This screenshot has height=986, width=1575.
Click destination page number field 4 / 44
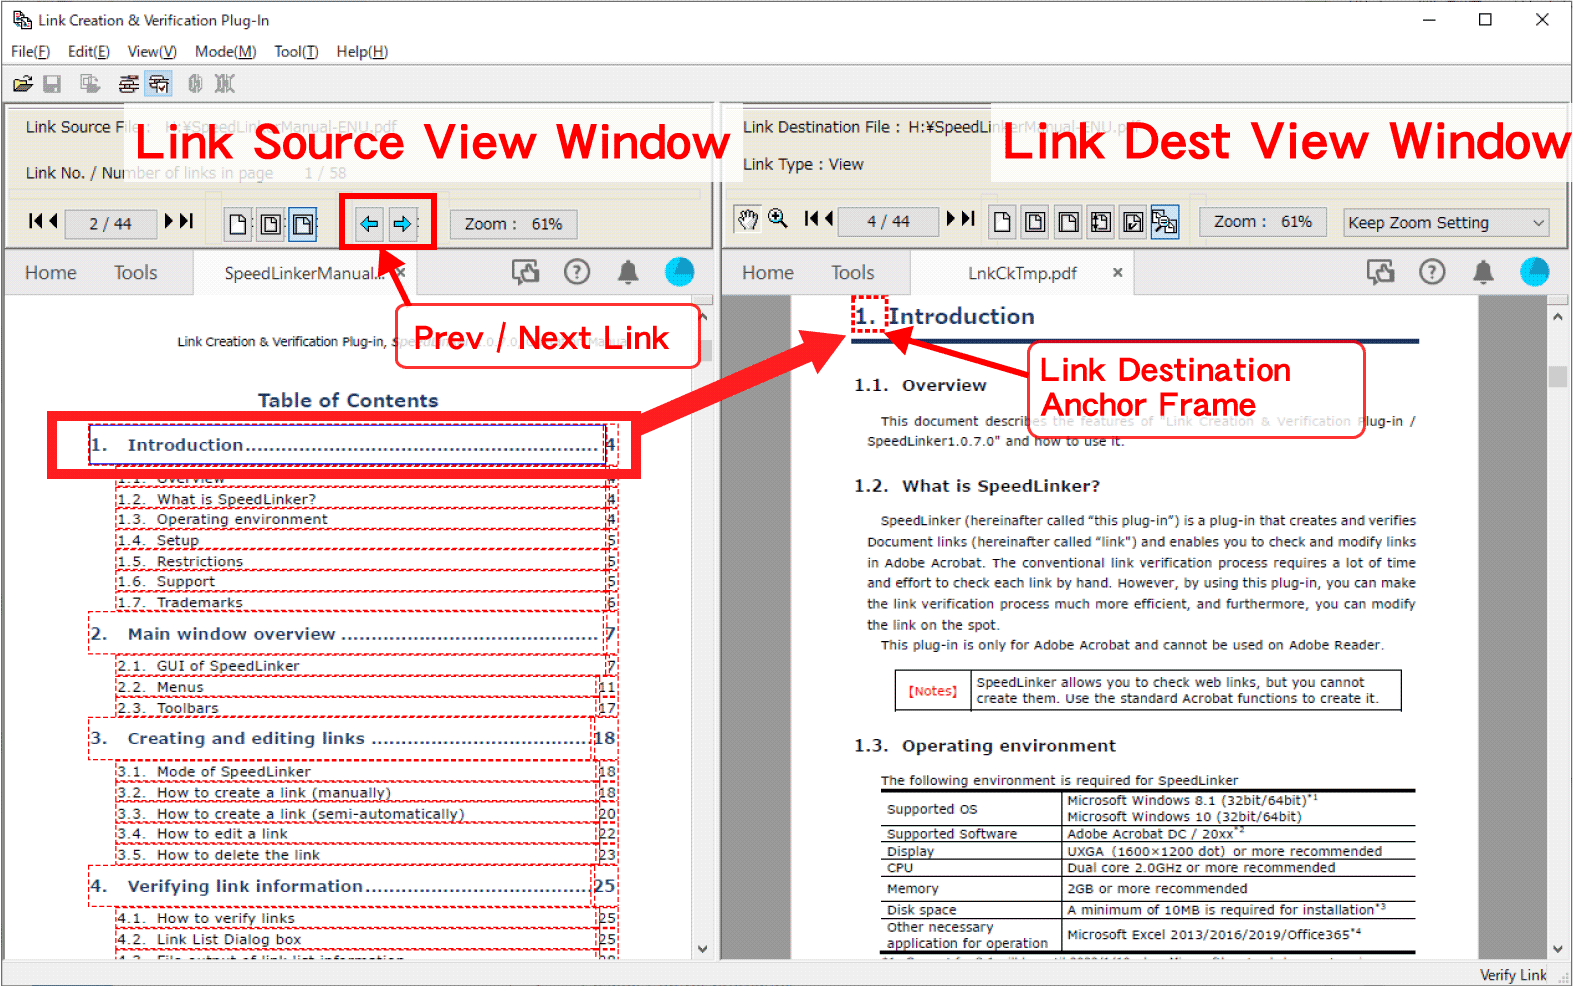coord(889,221)
